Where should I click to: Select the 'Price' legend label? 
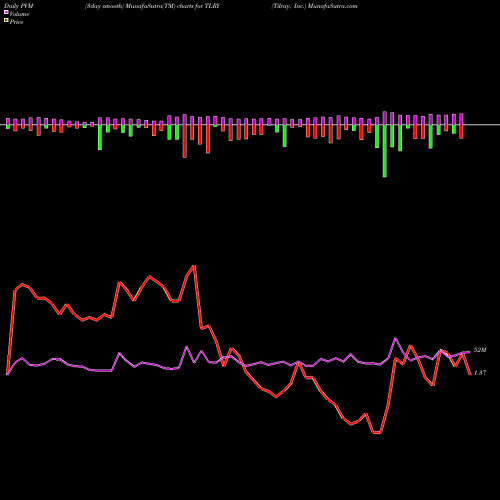click(16, 22)
